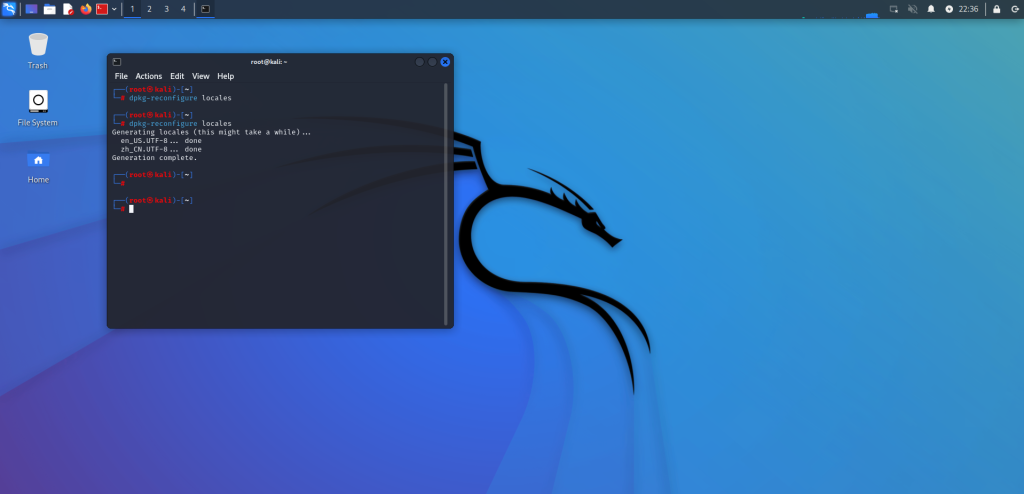This screenshot has height=494, width=1024.
Task: Click the log out icon
Action: pyautogui.click(x=1014, y=9)
